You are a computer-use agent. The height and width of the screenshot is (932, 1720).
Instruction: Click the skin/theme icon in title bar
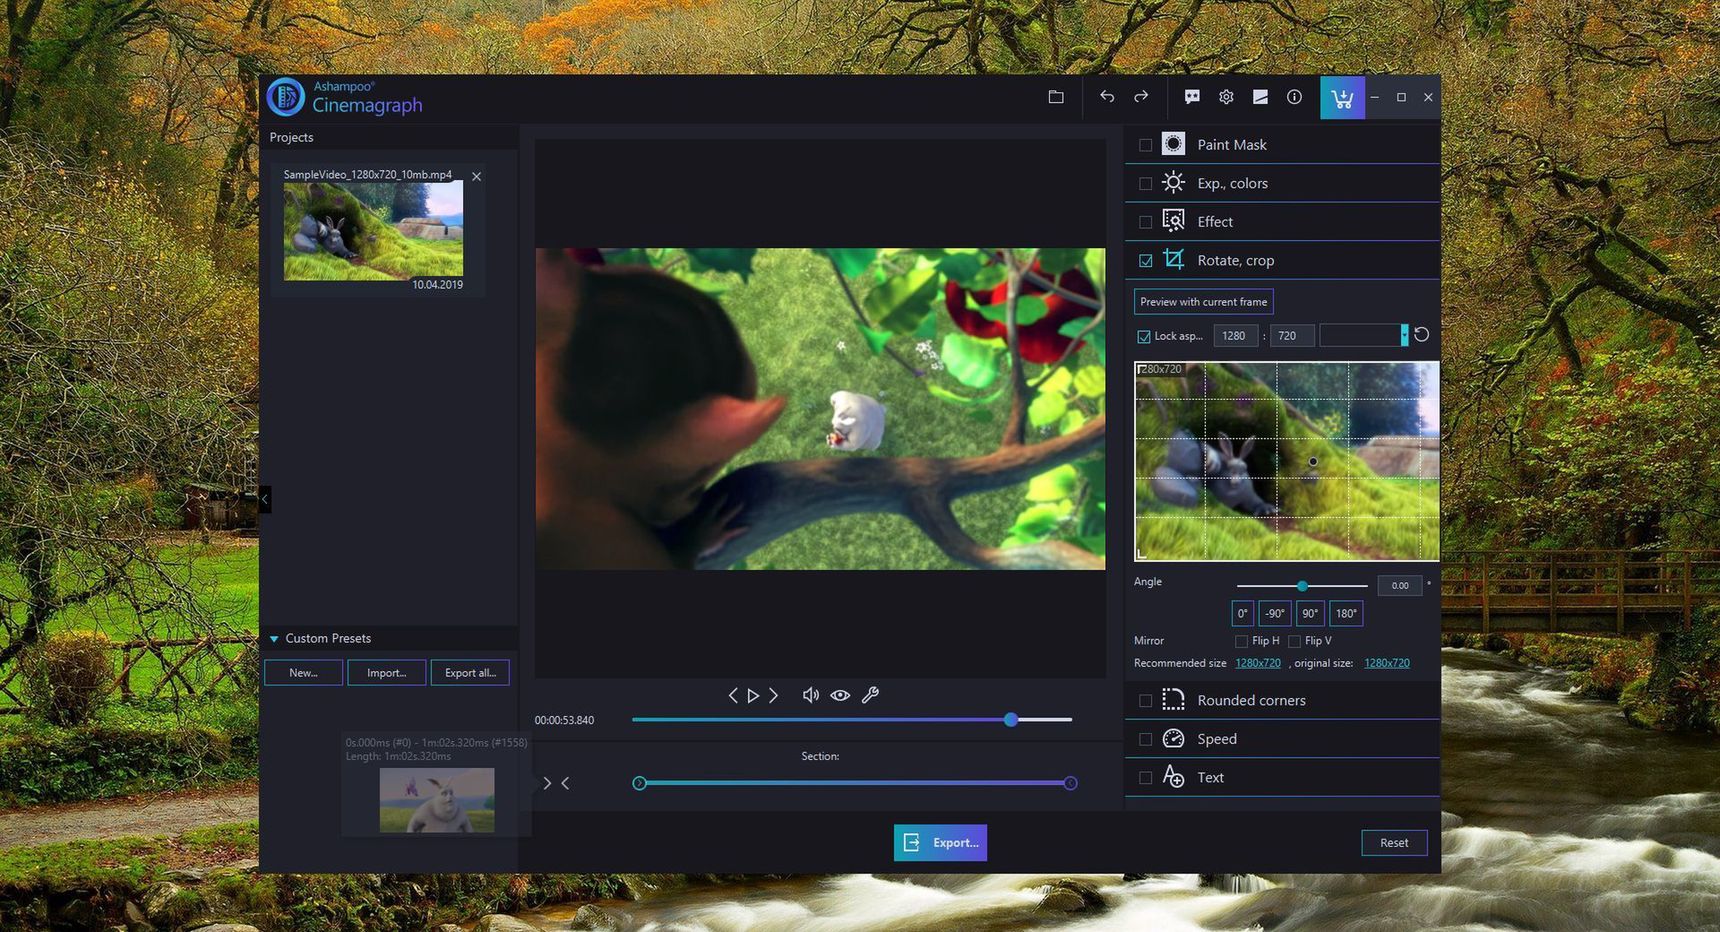click(x=1260, y=97)
